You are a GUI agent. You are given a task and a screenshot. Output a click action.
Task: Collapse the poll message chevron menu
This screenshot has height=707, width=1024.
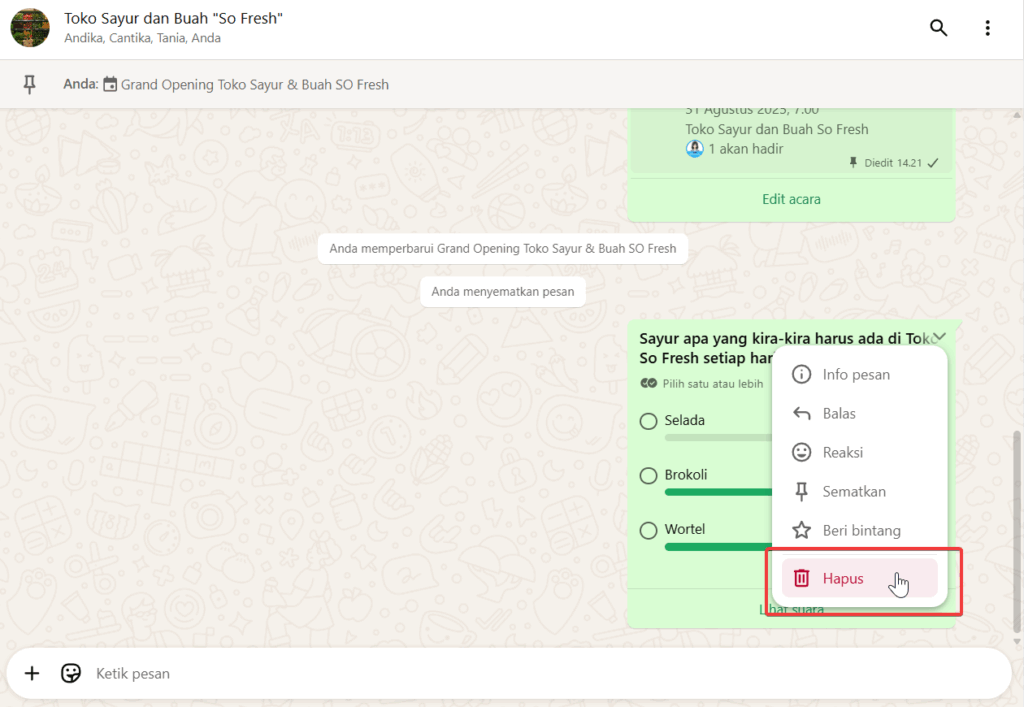click(939, 337)
